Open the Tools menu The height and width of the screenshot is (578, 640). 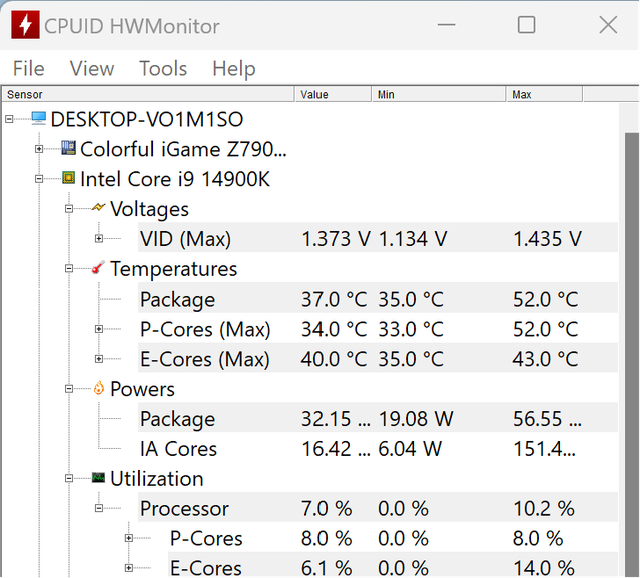(x=163, y=68)
